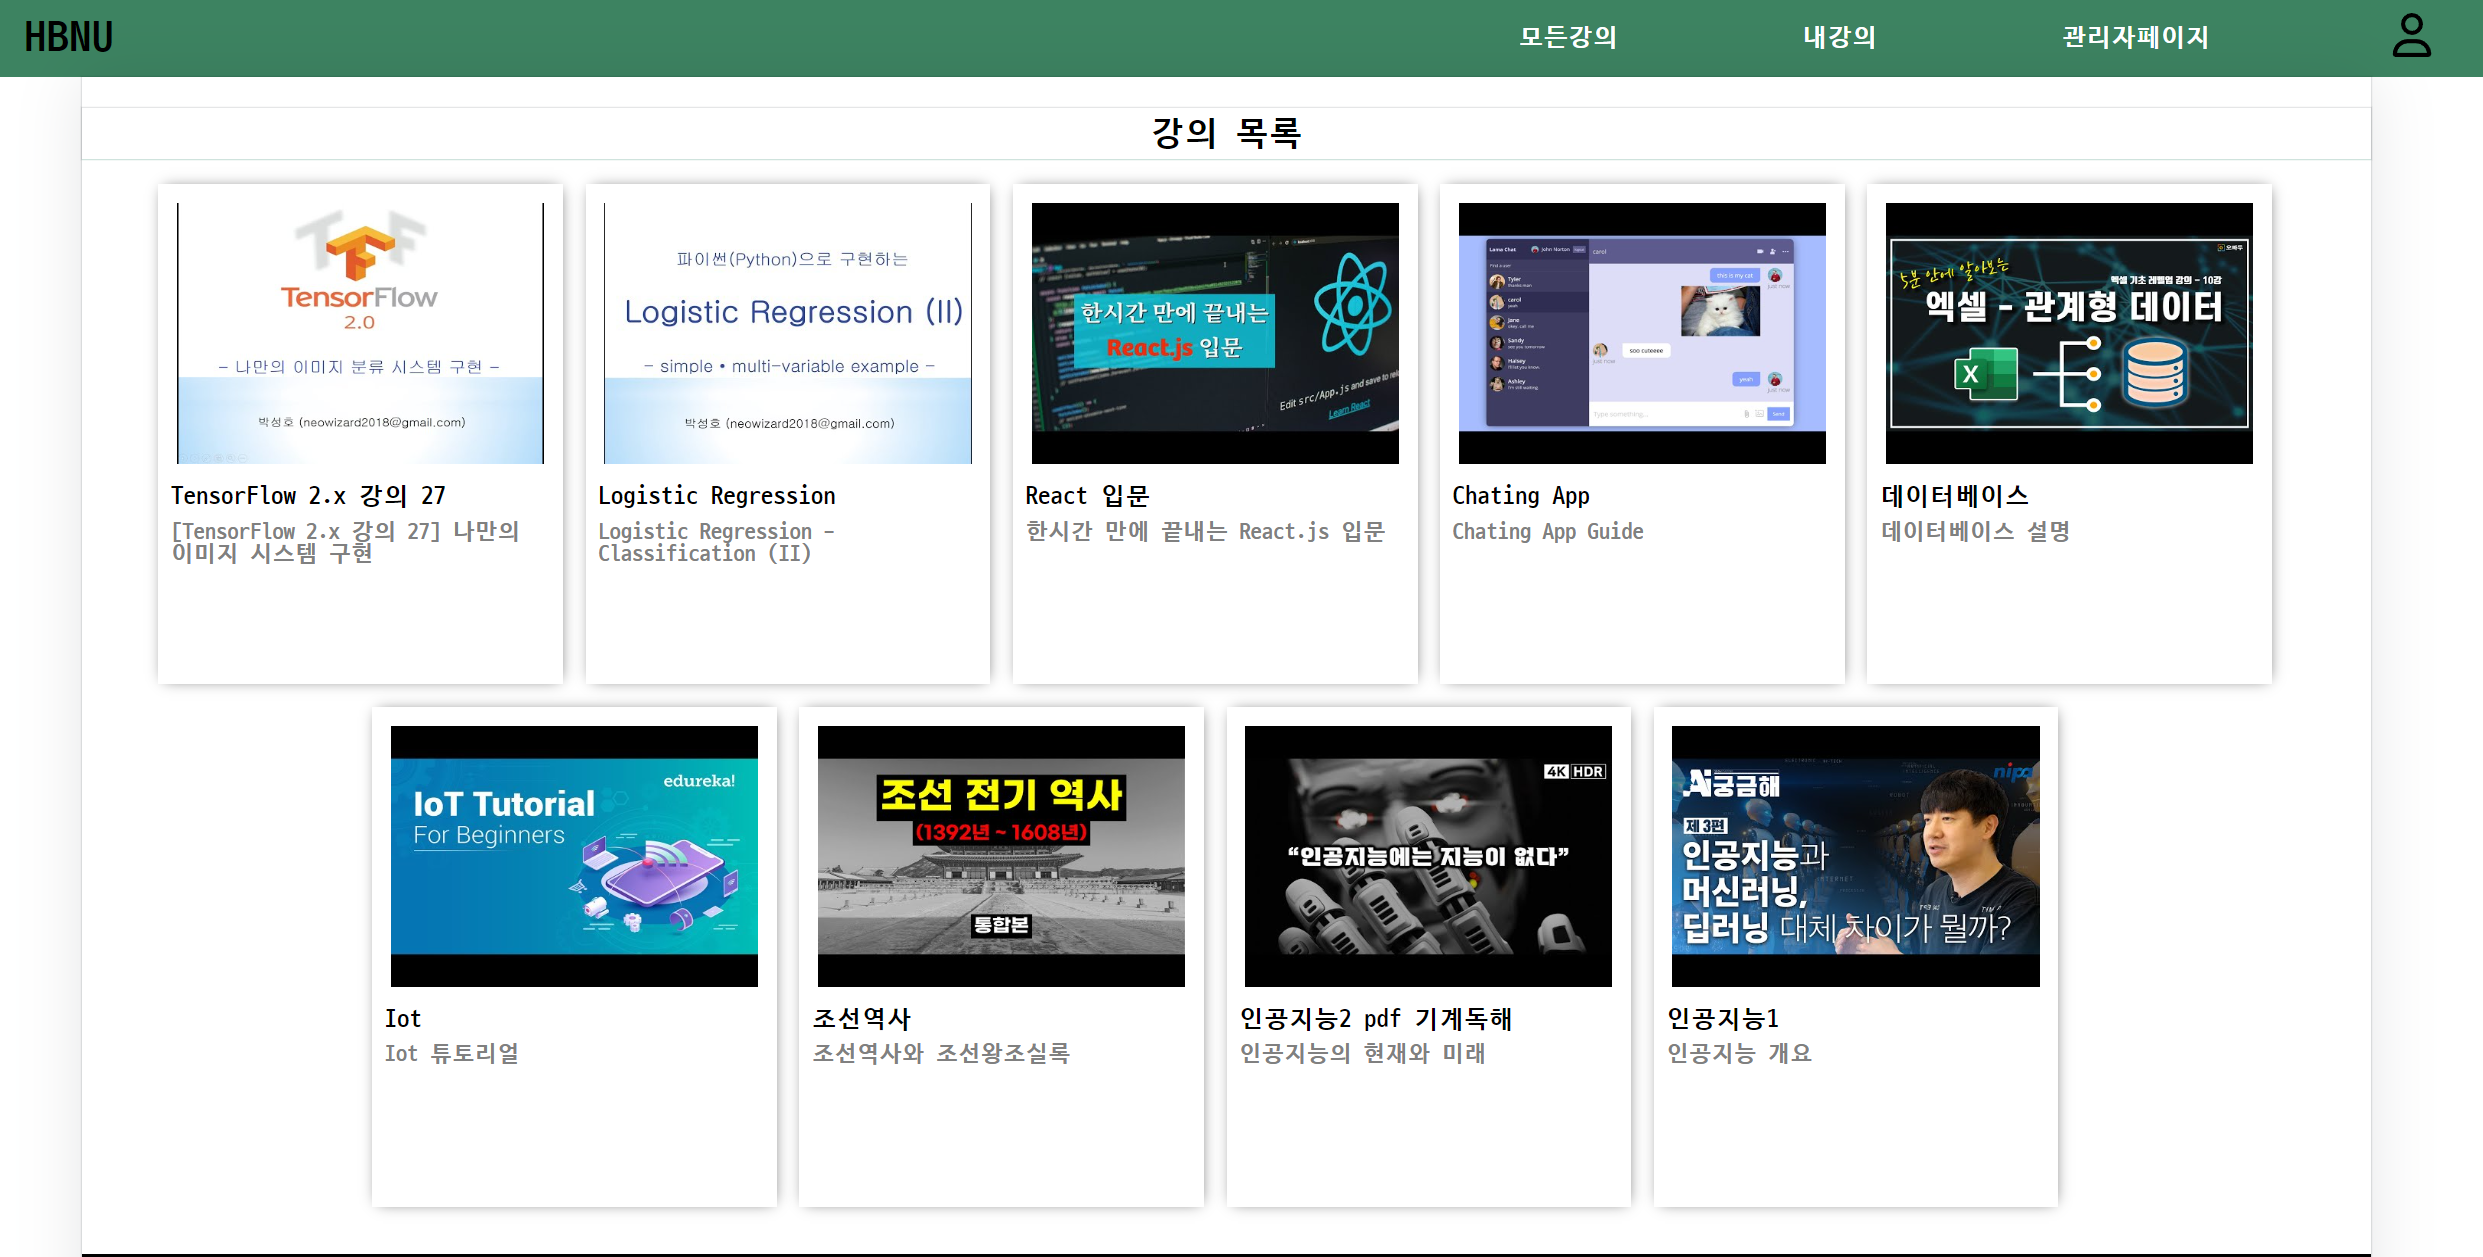2483x1257 pixels.
Task: Select title '데이터베이스'
Action: tap(1955, 496)
